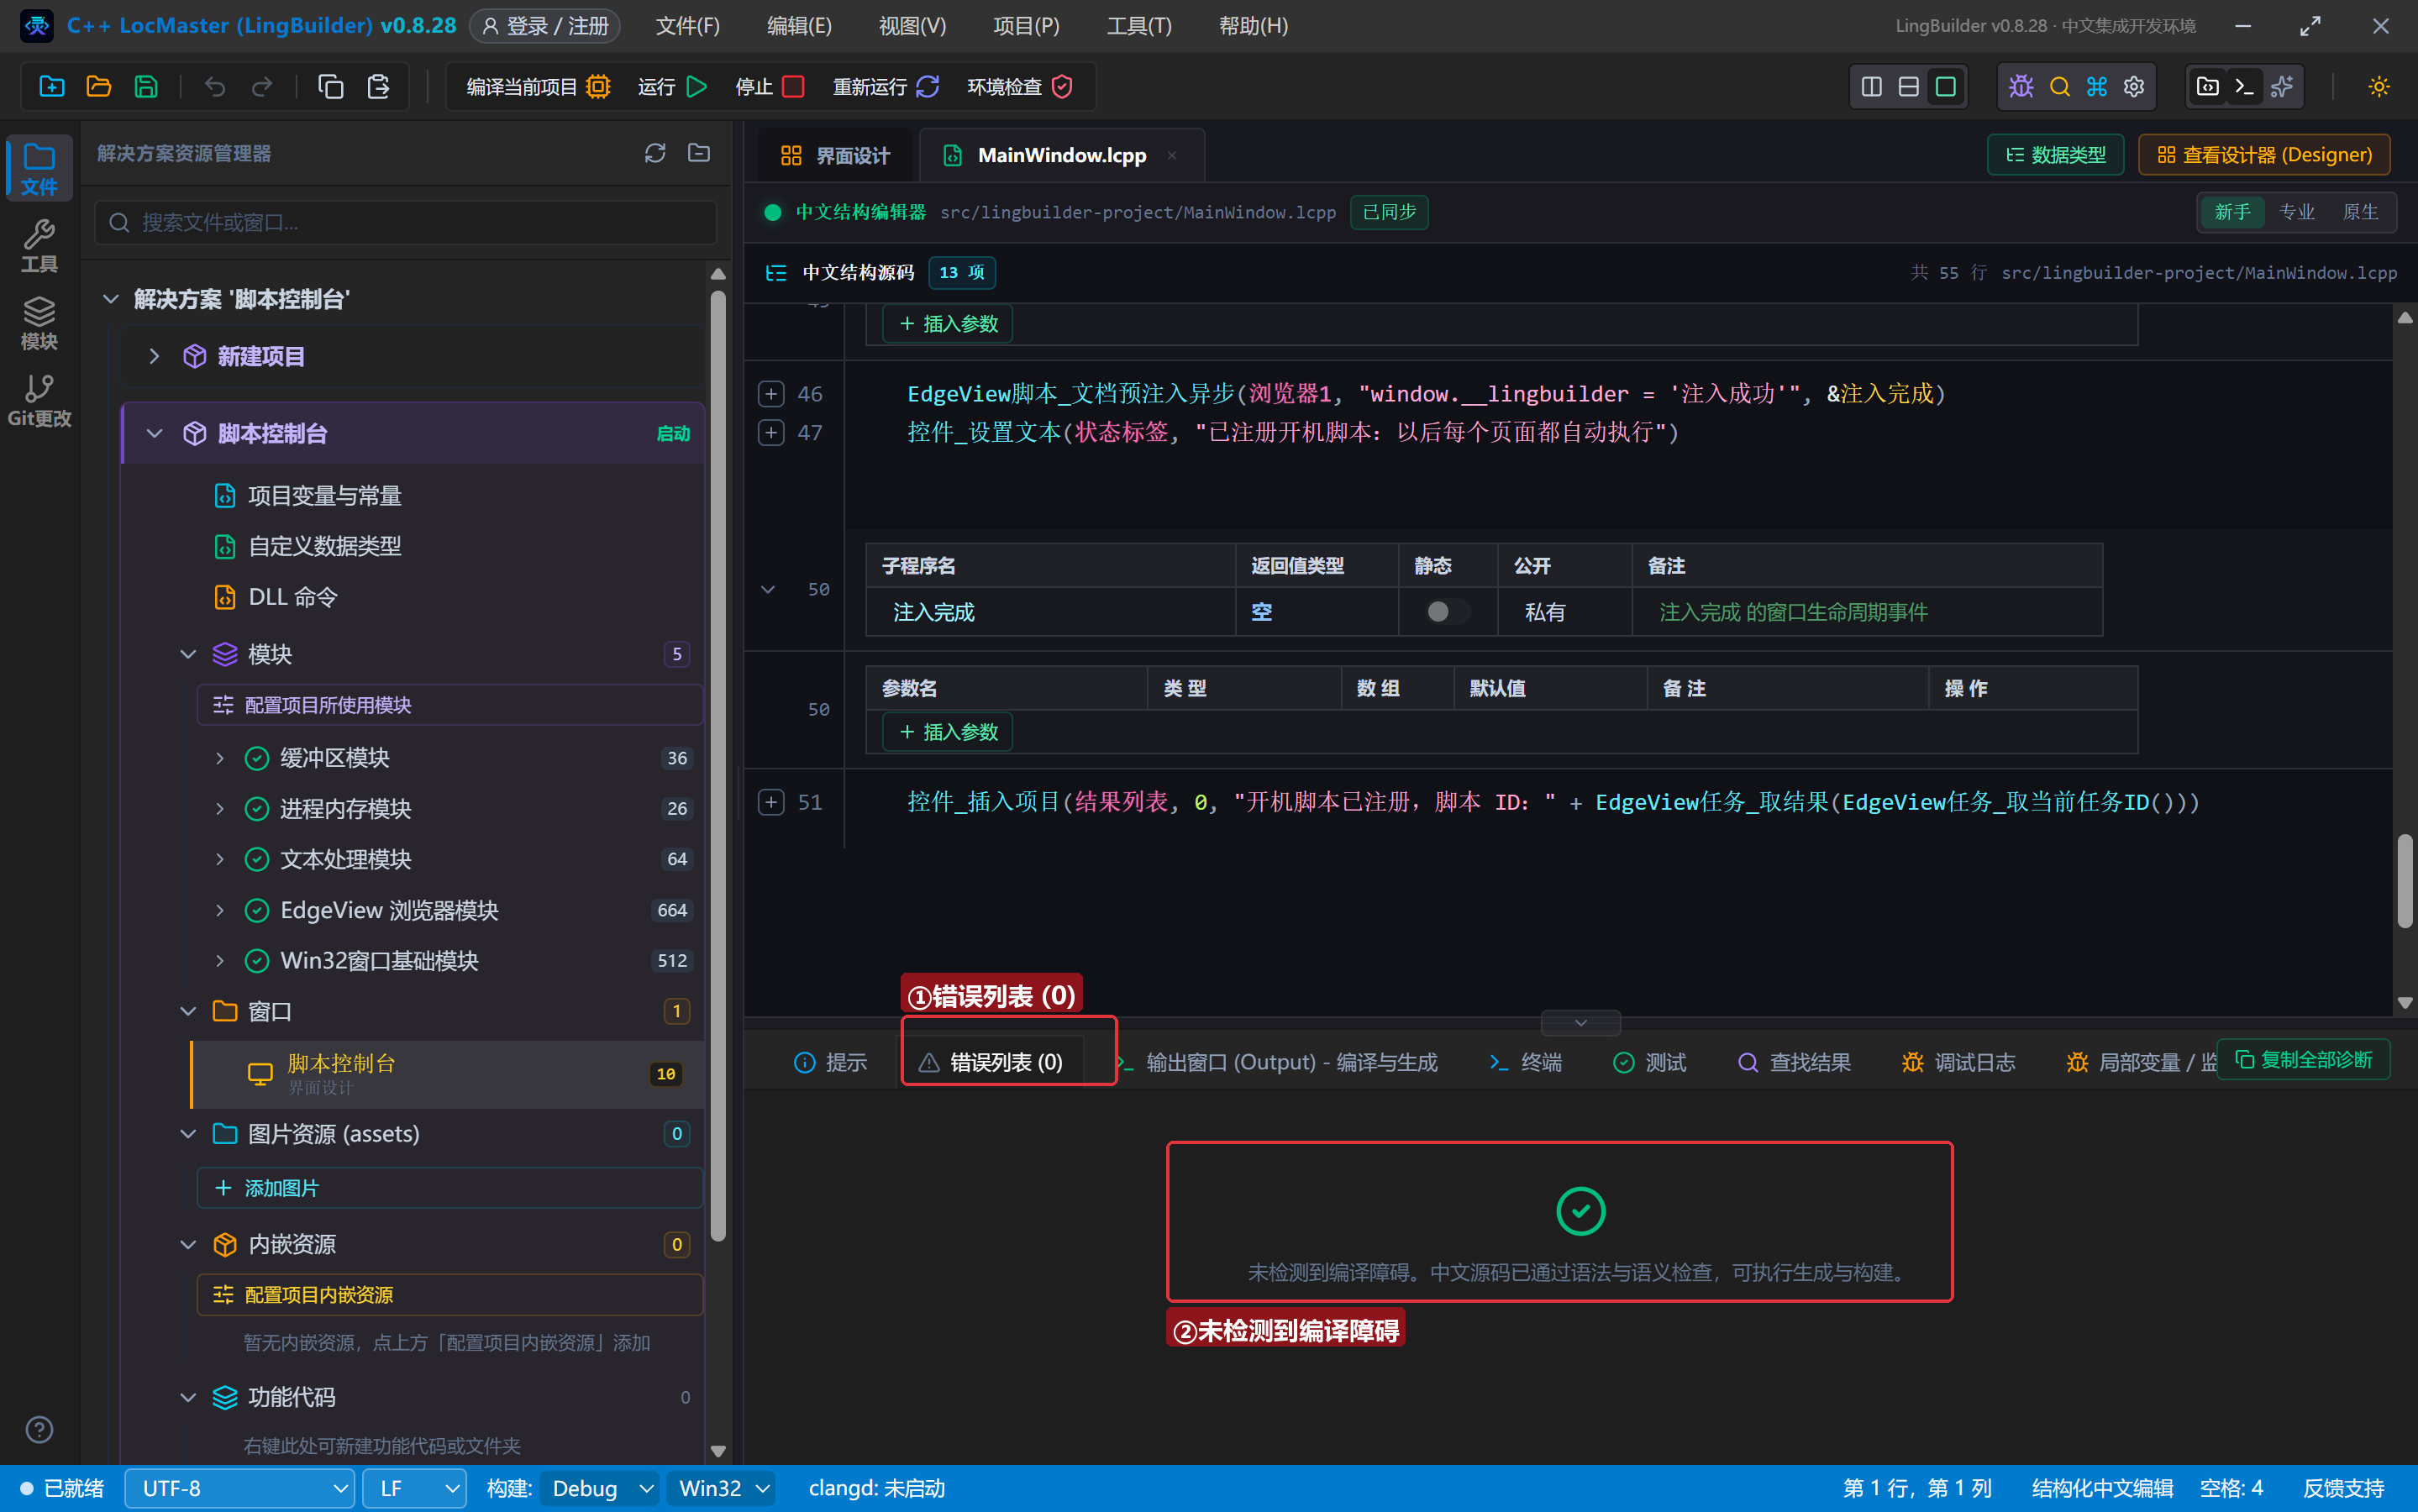Click the split vertical layout icon

(1871, 87)
